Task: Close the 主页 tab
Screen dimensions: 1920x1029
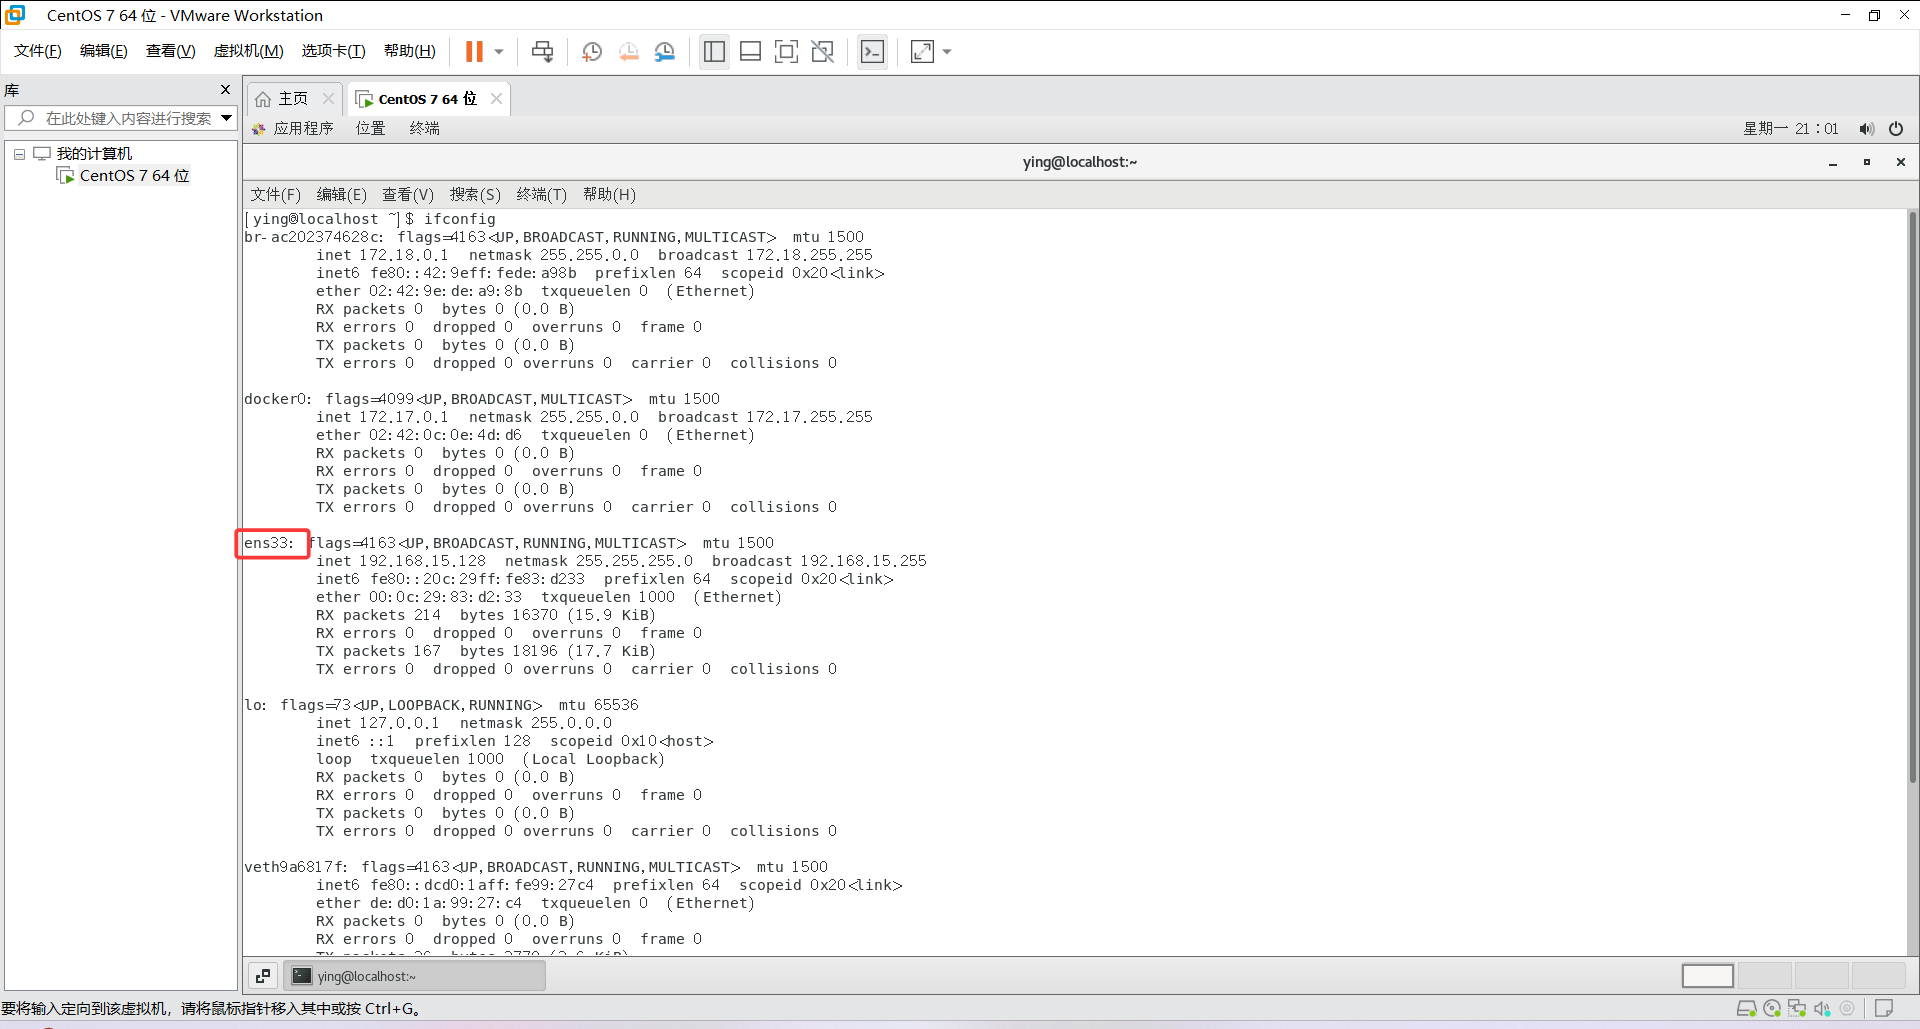Action: click(328, 99)
